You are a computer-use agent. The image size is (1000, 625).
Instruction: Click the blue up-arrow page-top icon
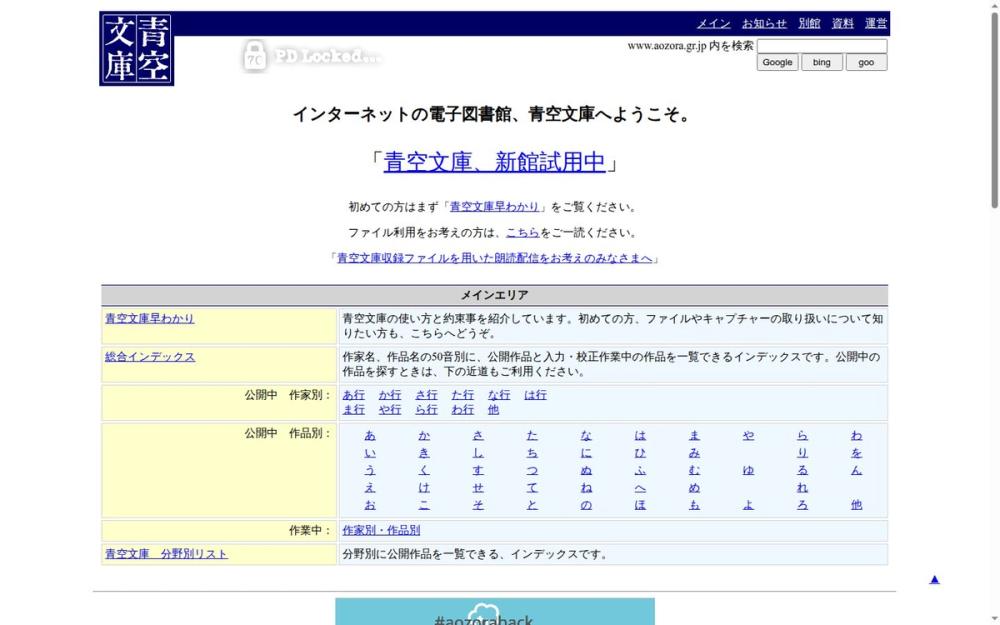coord(934,580)
